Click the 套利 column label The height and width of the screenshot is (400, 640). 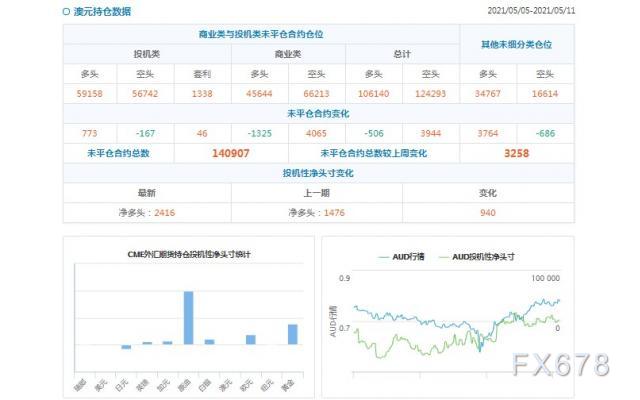click(x=202, y=74)
